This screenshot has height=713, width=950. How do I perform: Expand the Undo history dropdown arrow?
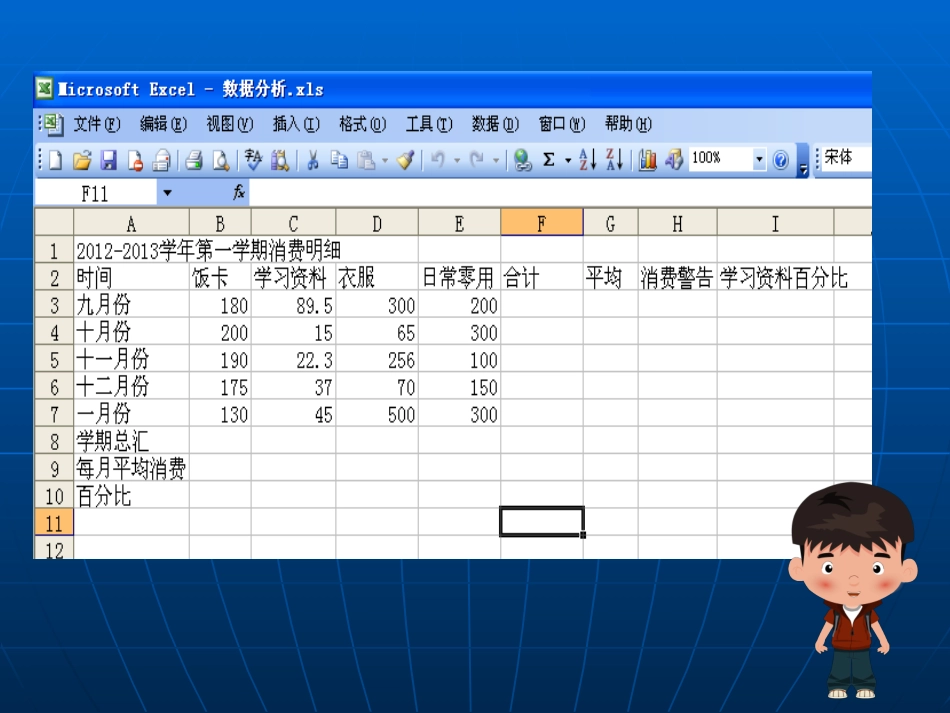click(x=457, y=161)
